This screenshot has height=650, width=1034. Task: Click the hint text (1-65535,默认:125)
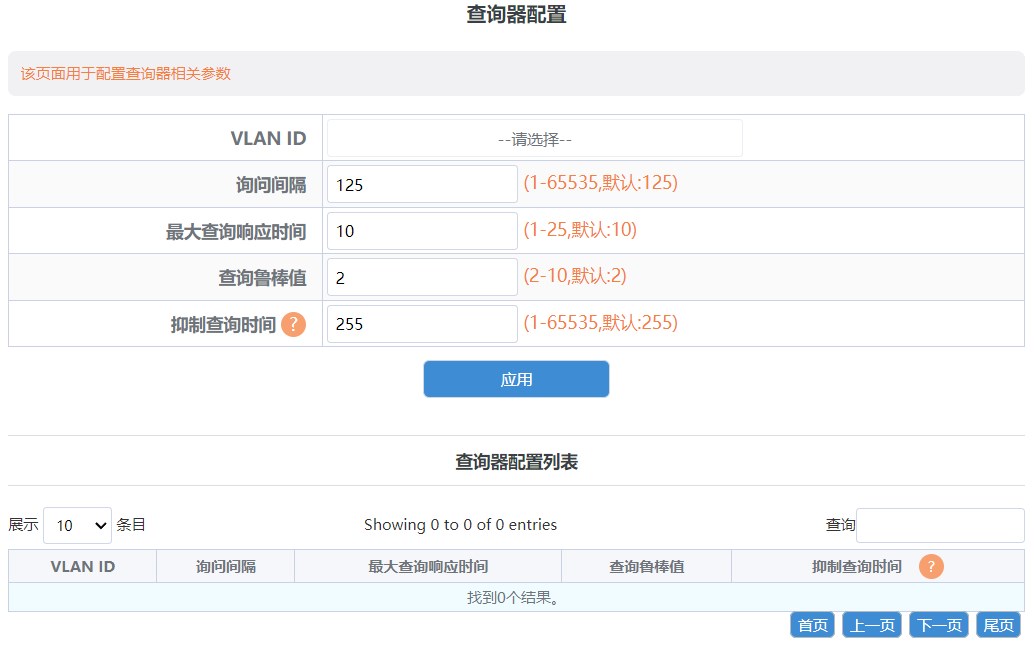[601, 183]
